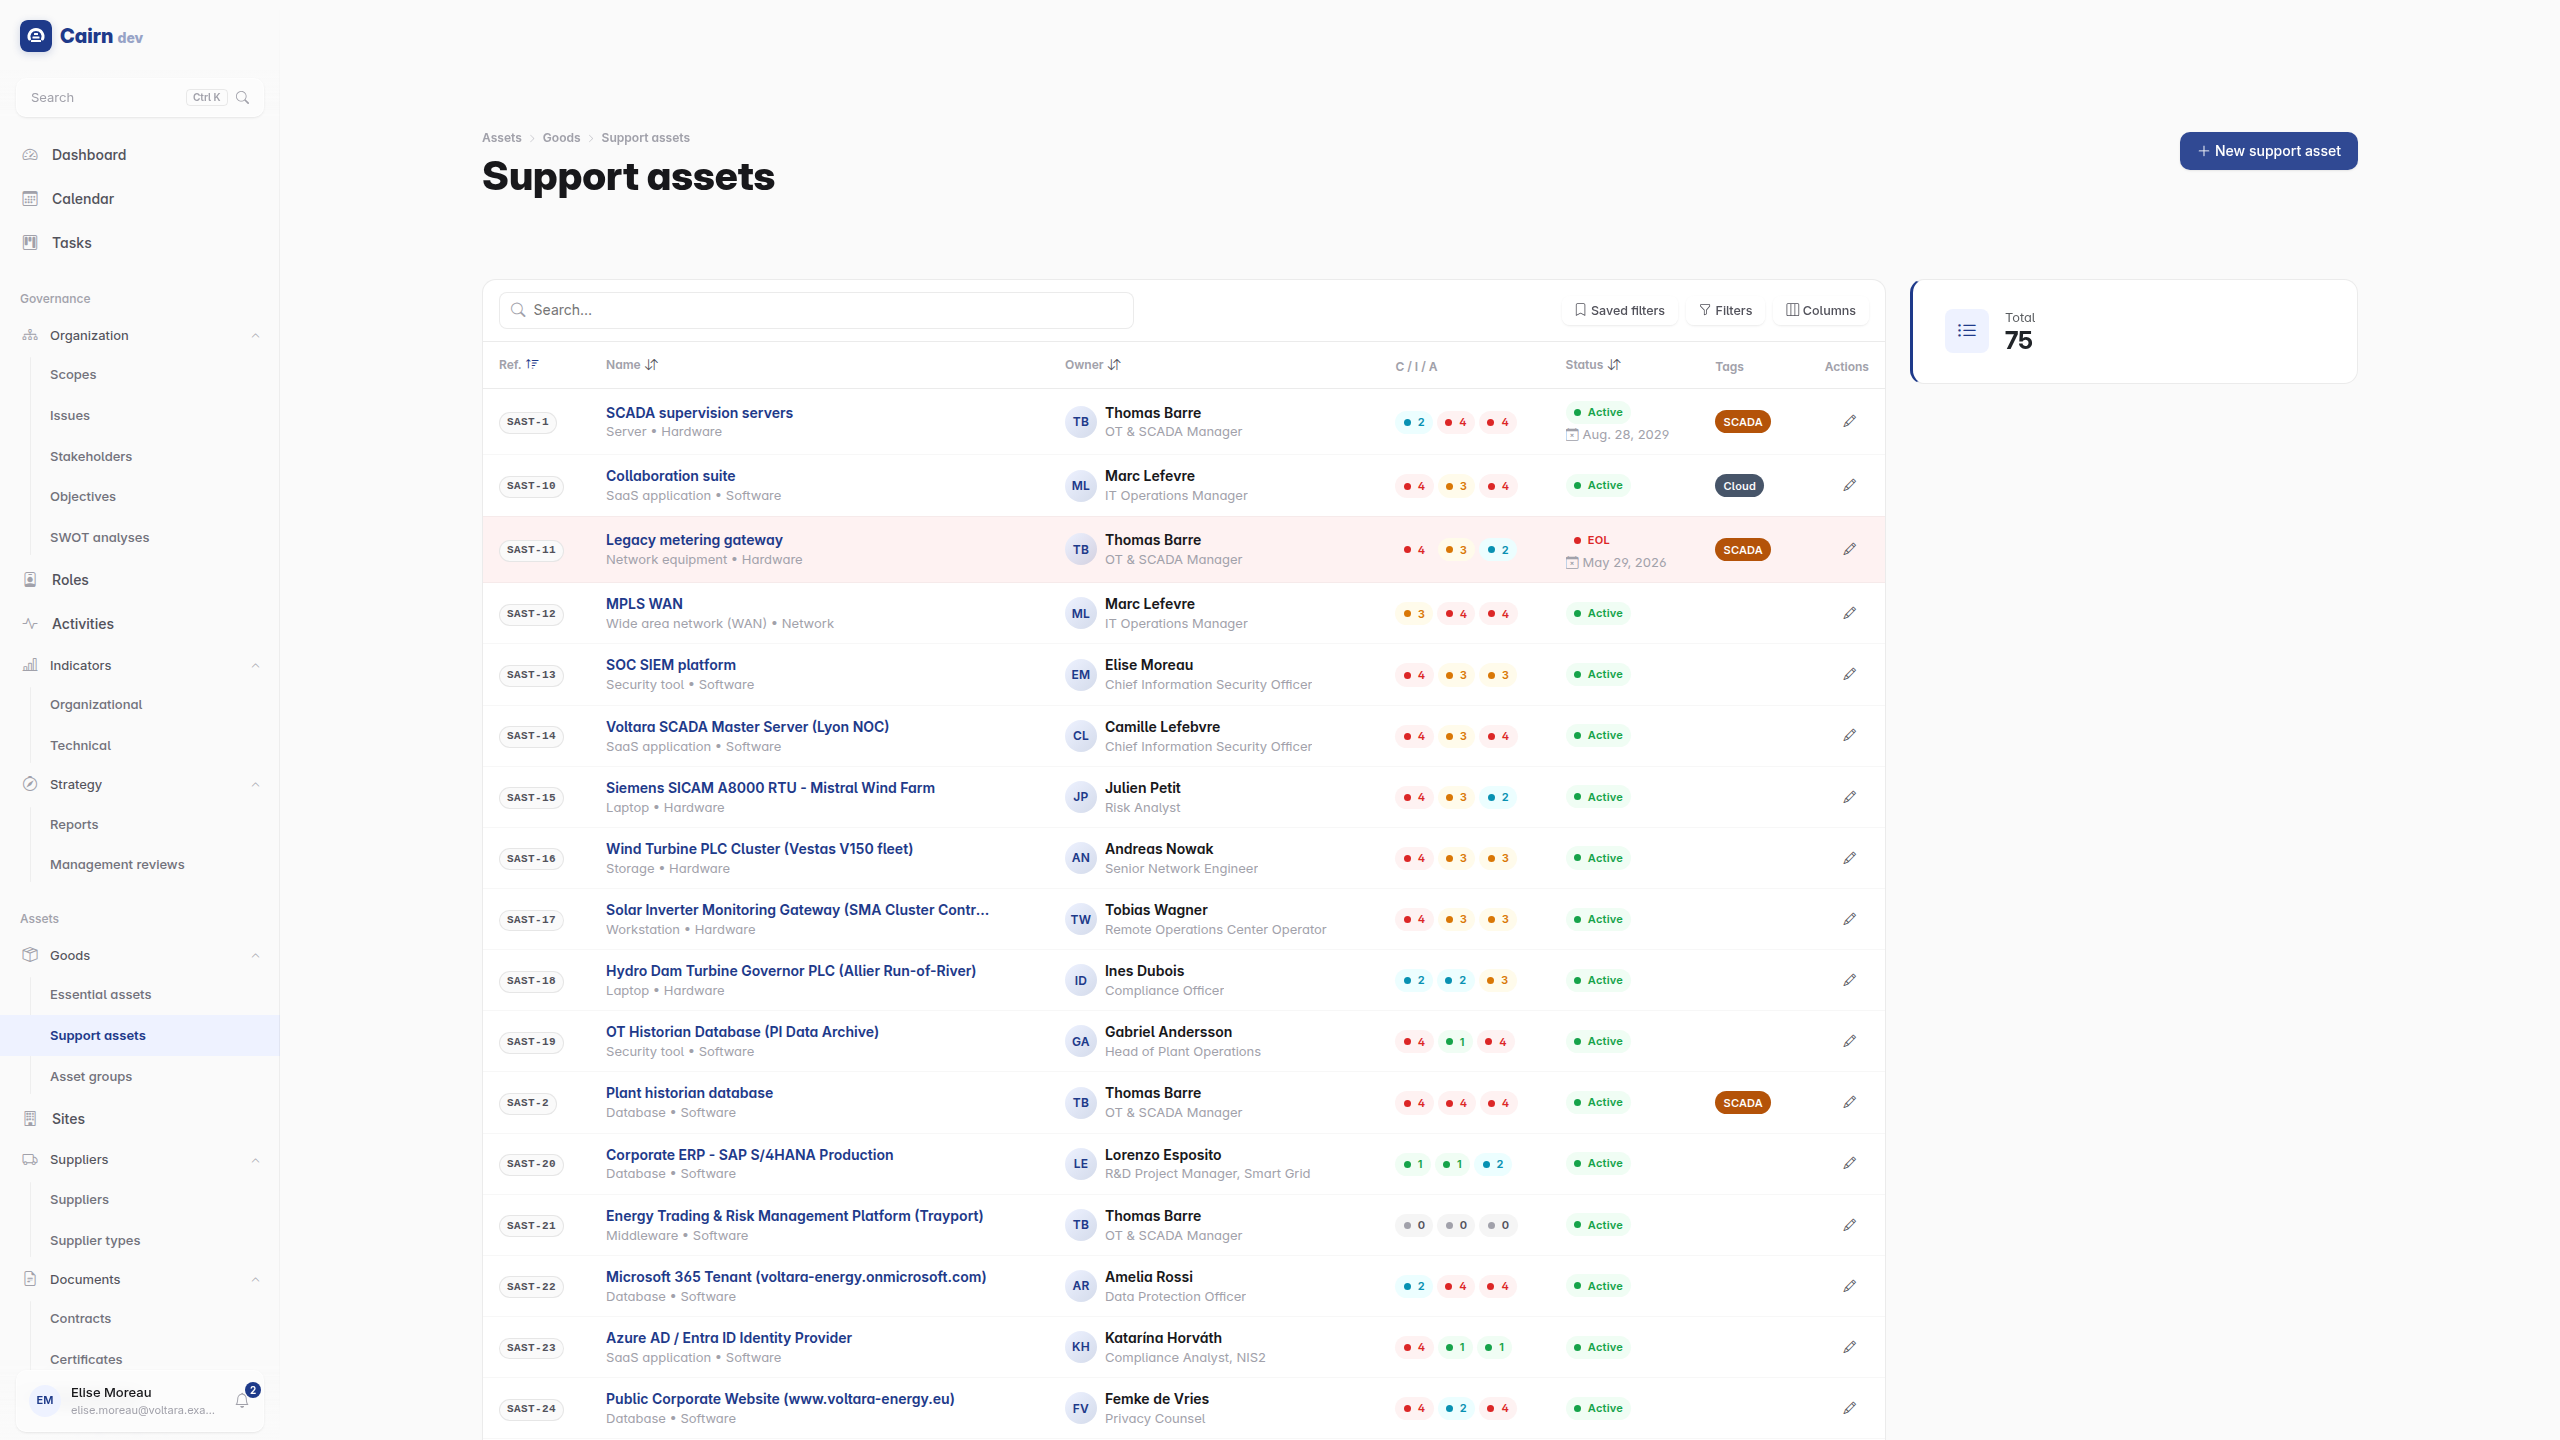The width and height of the screenshot is (2560, 1440).
Task: Open Asset groups in sidebar
Action: point(91,1077)
